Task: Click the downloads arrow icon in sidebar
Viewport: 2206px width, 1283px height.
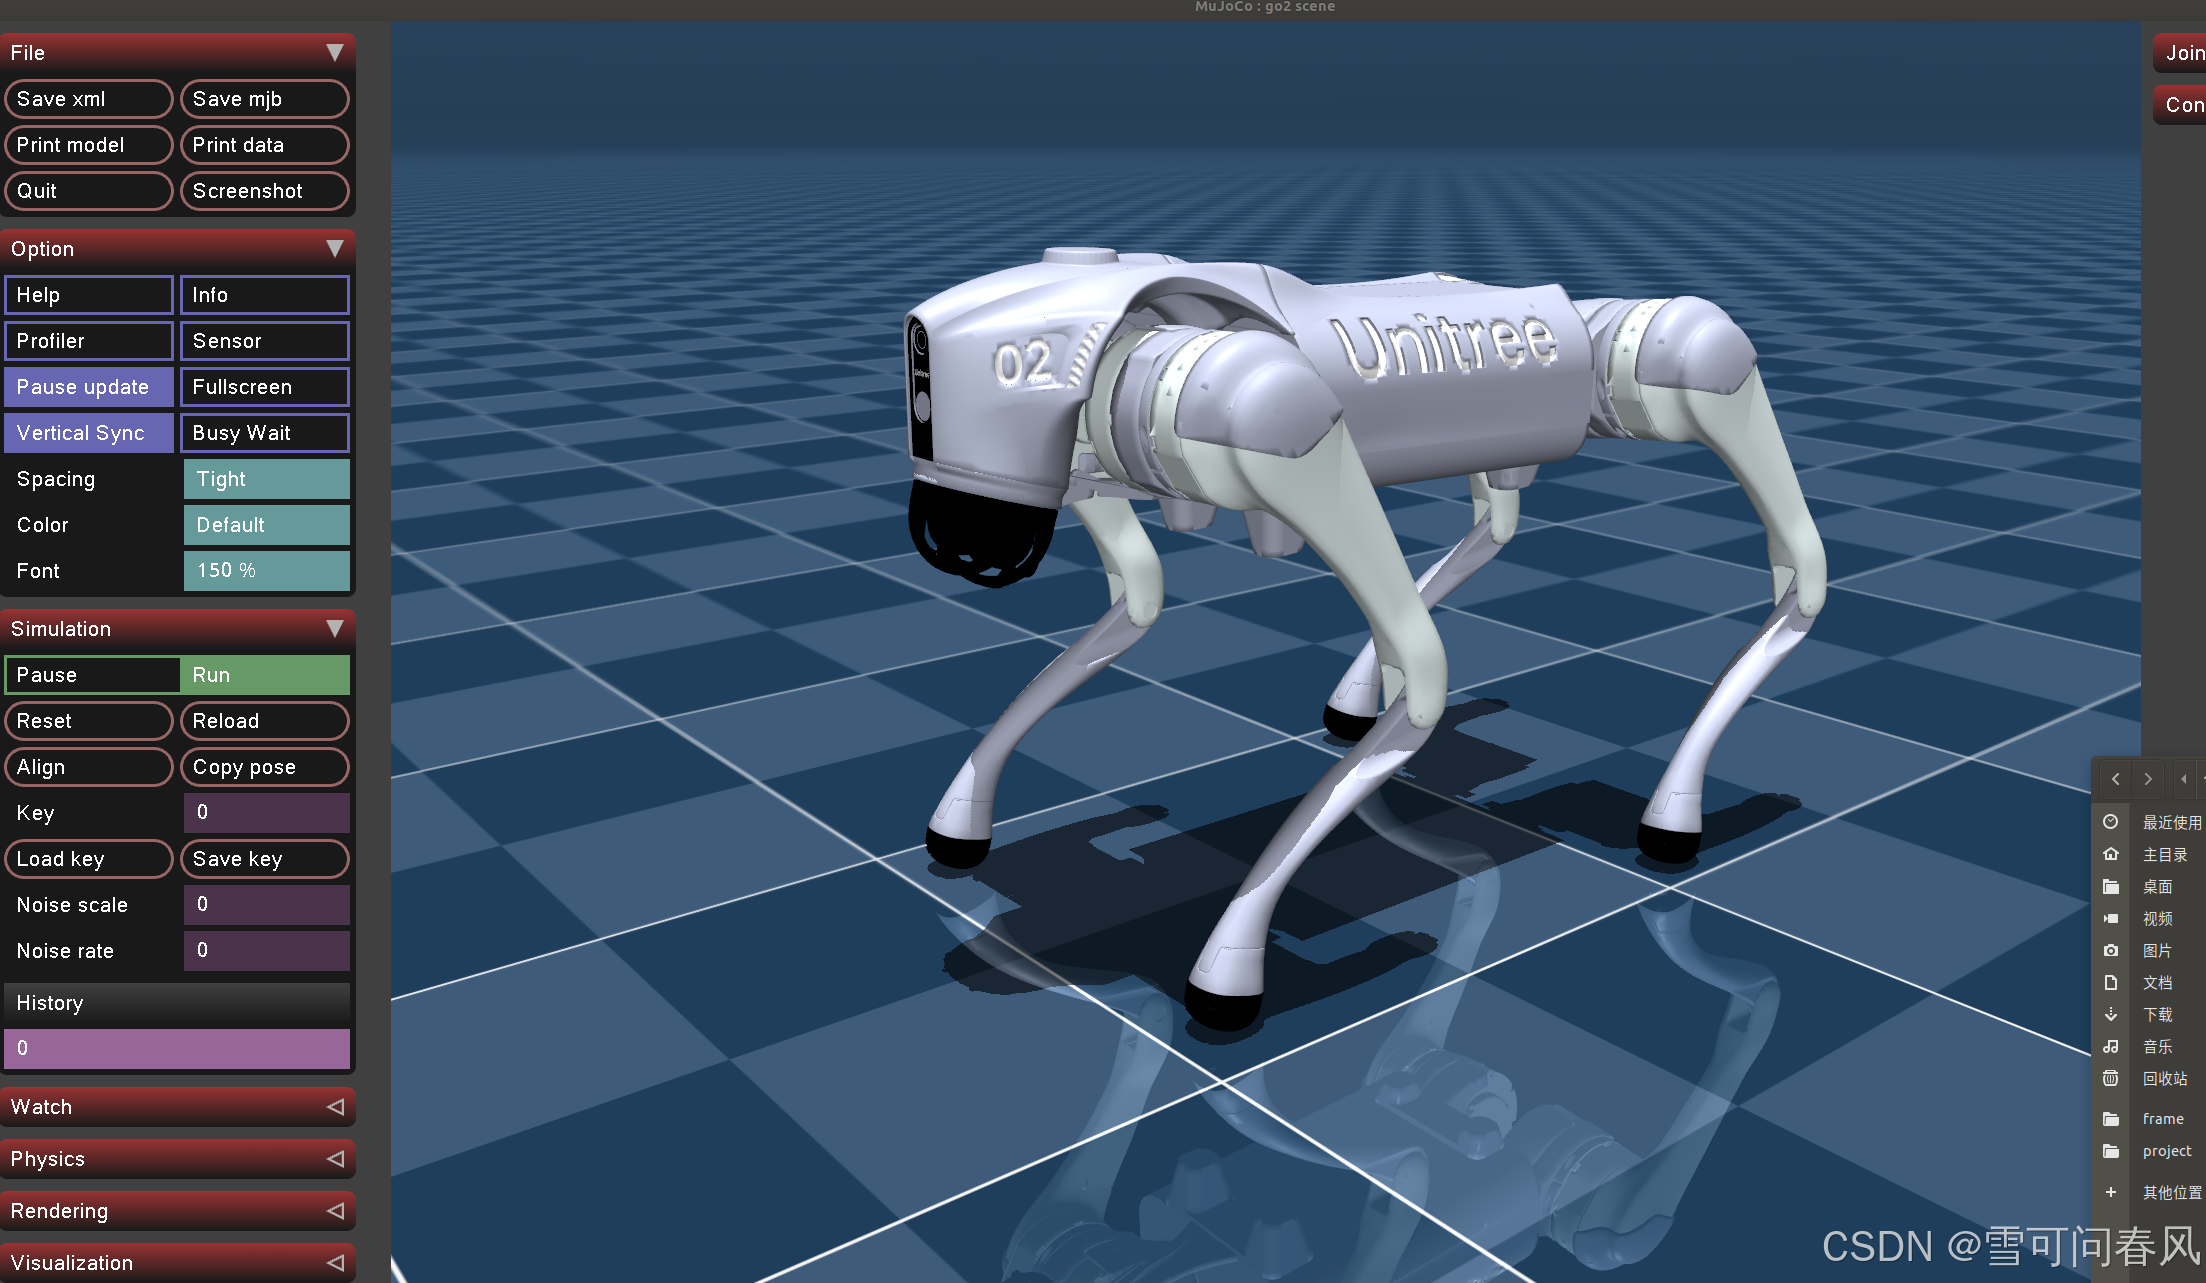Action: (2111, 1014)
